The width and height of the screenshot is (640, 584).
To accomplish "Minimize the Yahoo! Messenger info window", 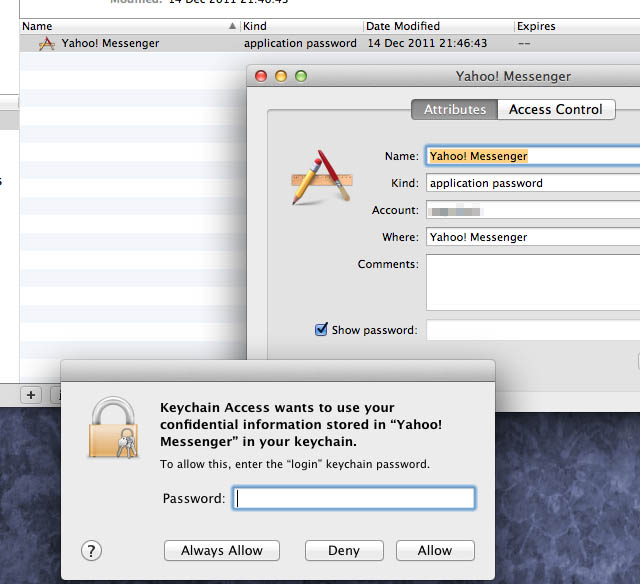I will 281,76.
